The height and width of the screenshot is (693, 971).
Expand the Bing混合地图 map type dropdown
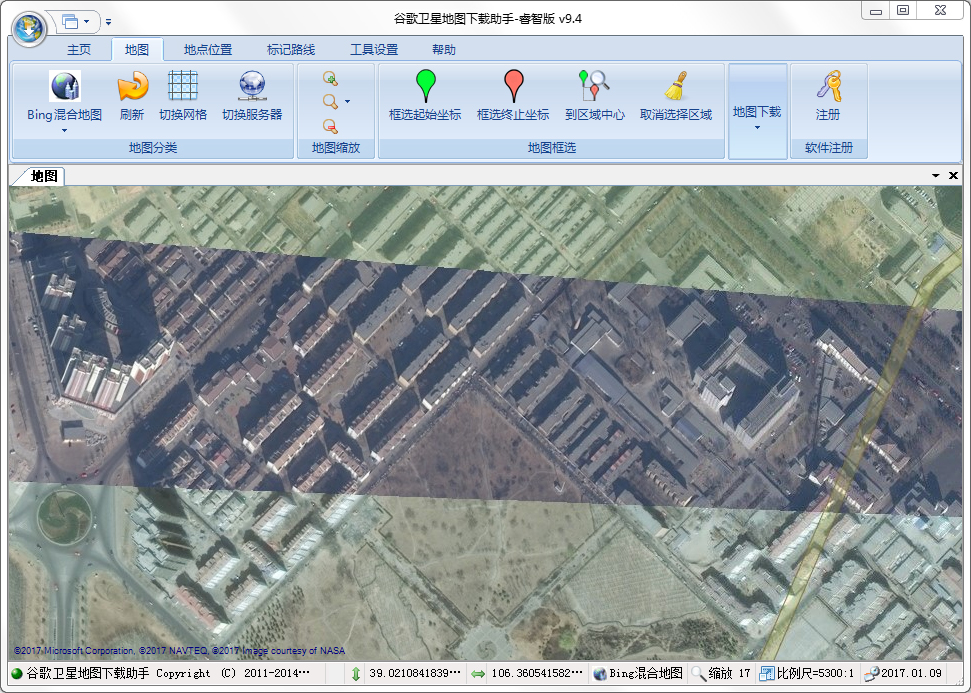(64, 130)
